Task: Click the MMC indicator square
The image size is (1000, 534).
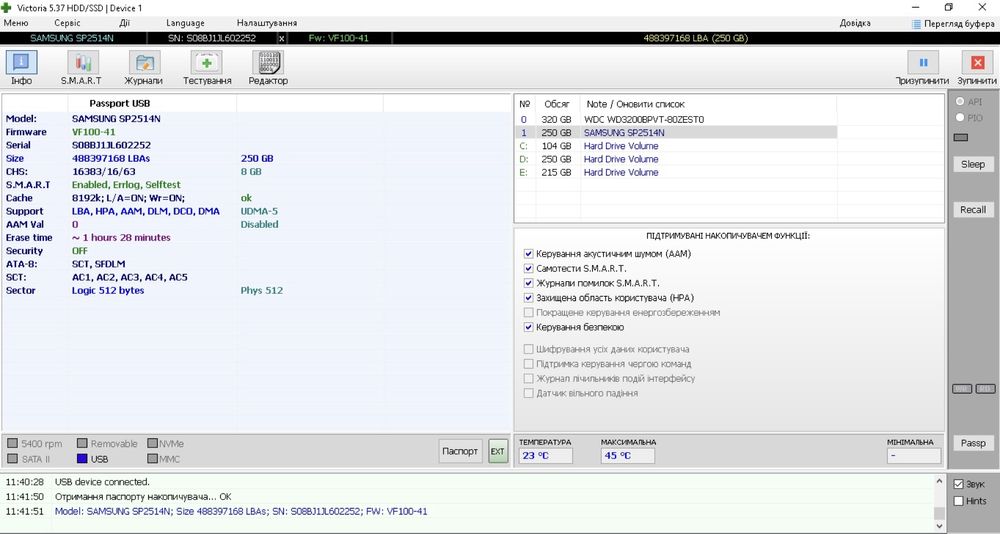Action: click(x=152, y=459)
